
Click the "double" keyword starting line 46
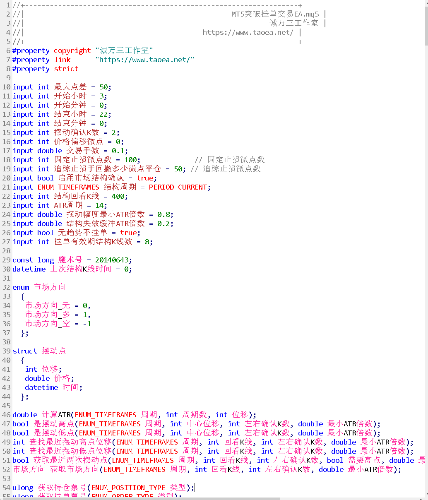(25, 414)
